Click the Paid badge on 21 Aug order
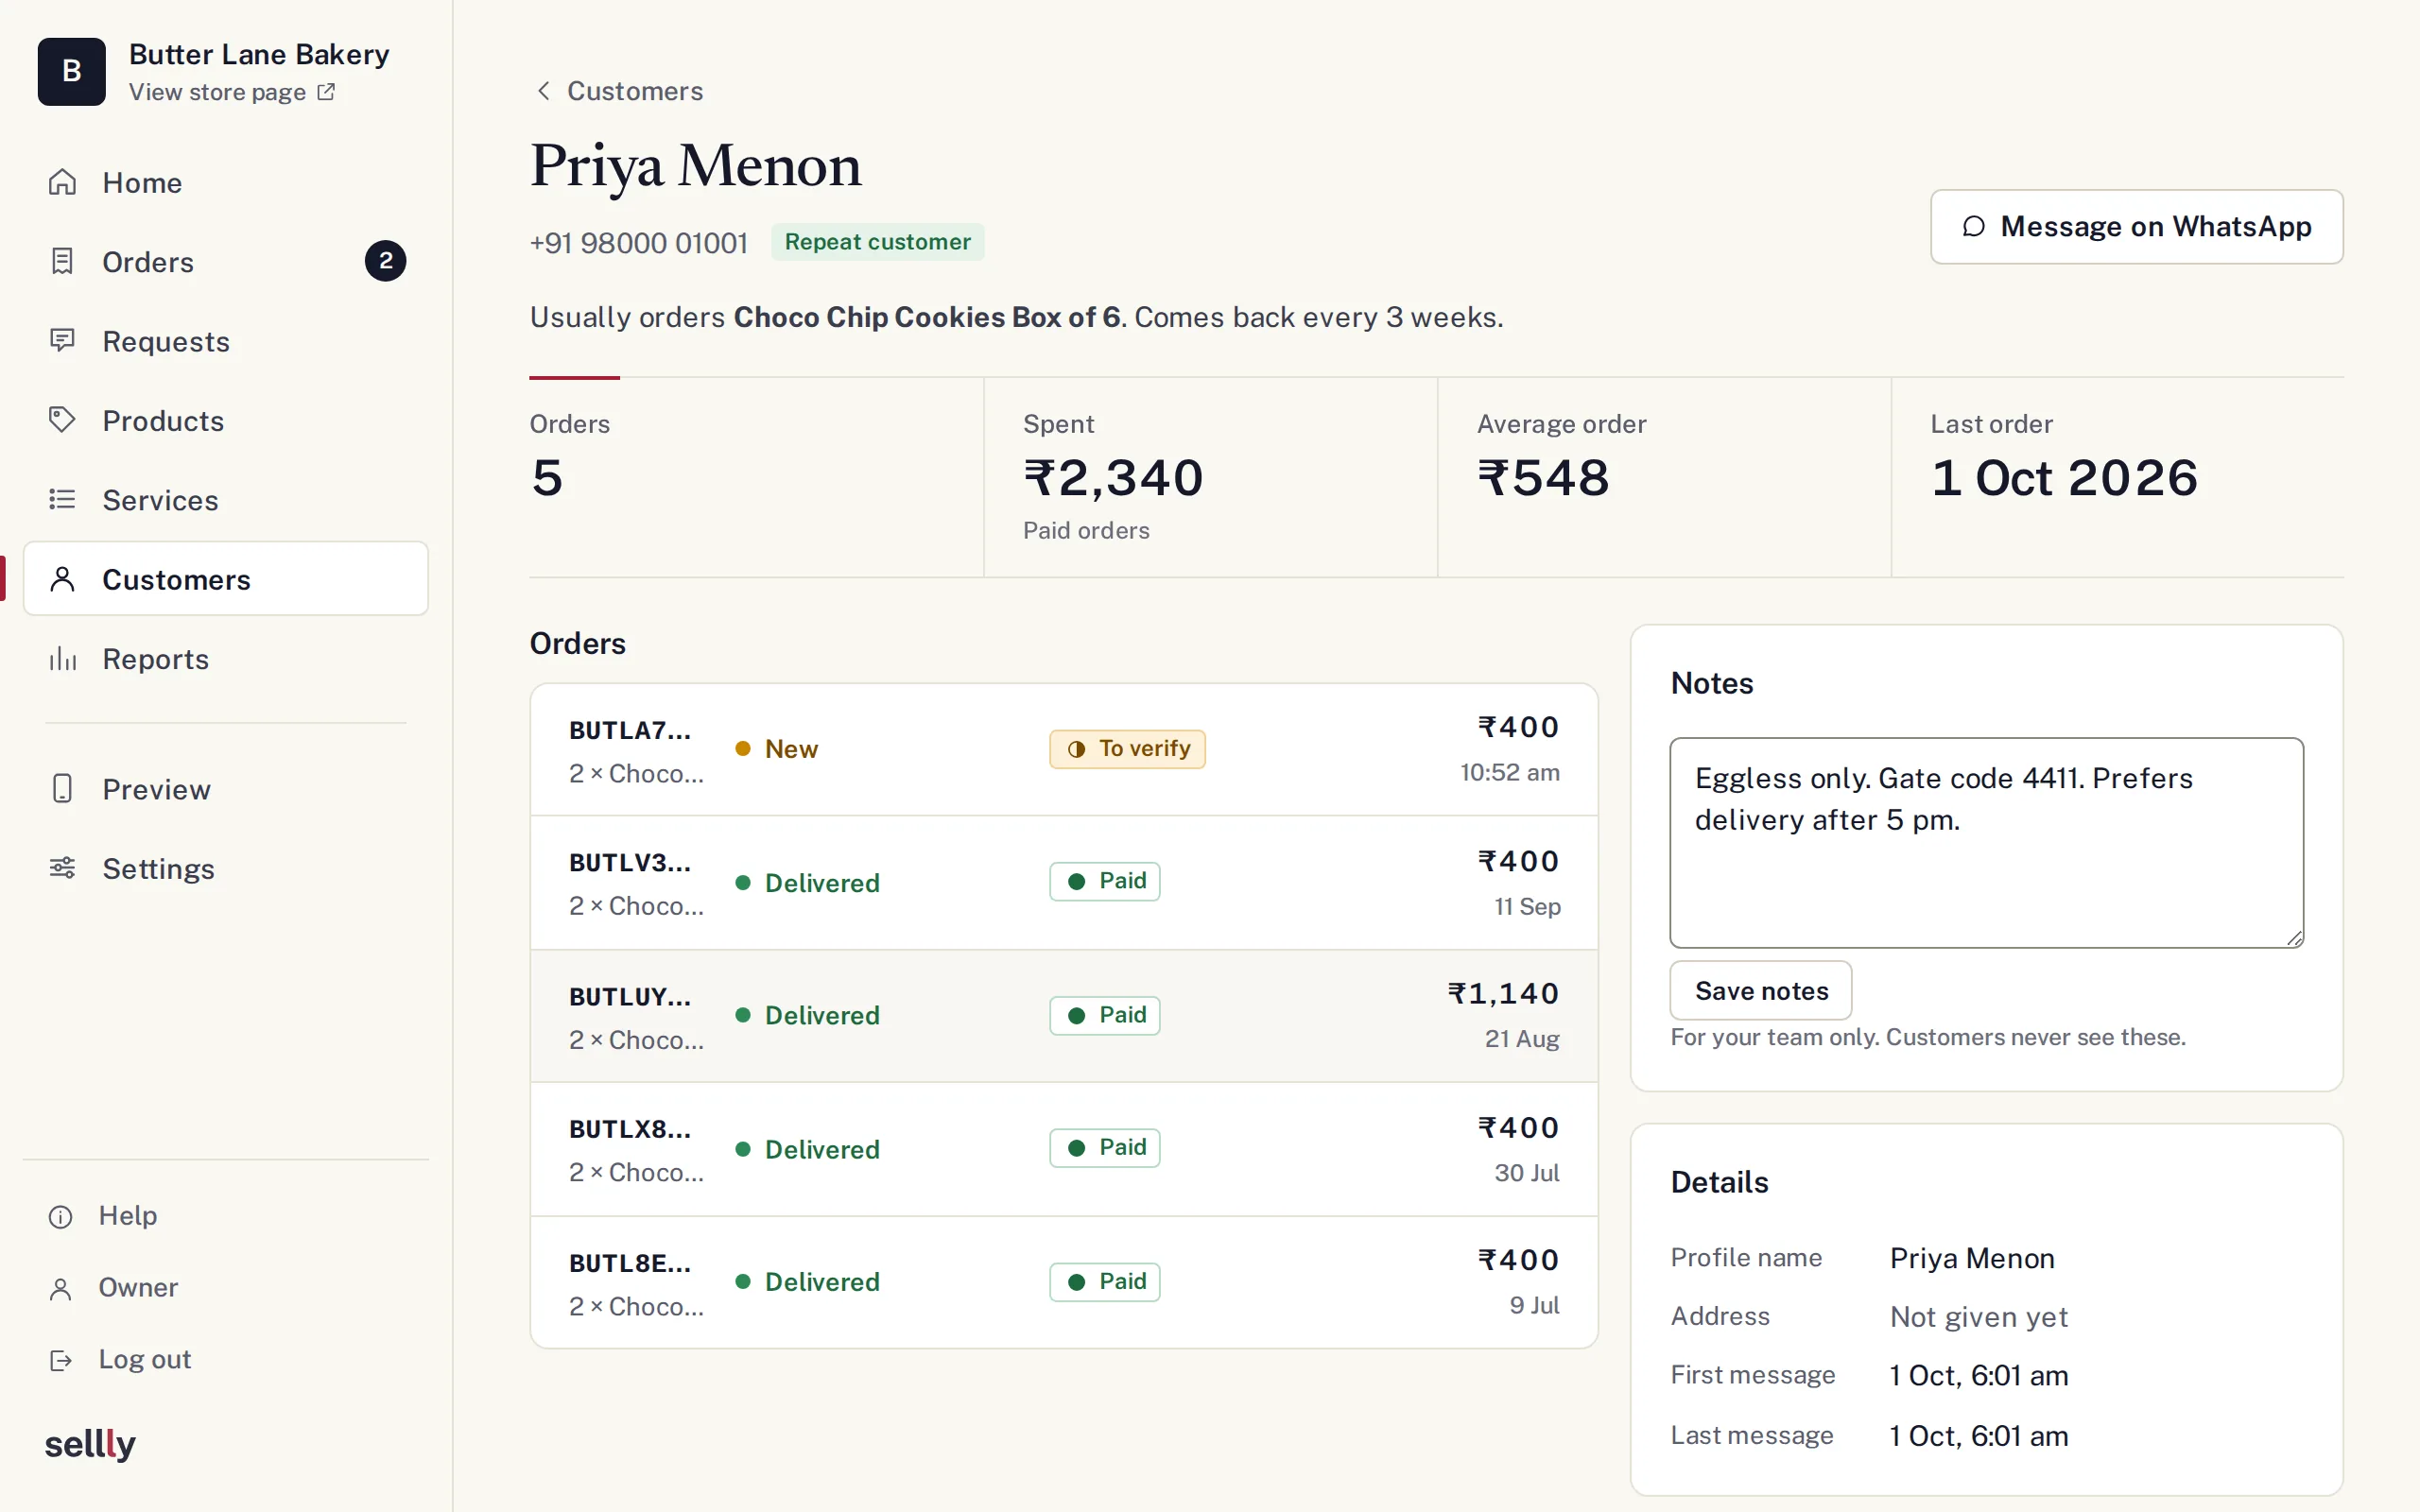Screen dimensions: 2420x1512 1104,1015
